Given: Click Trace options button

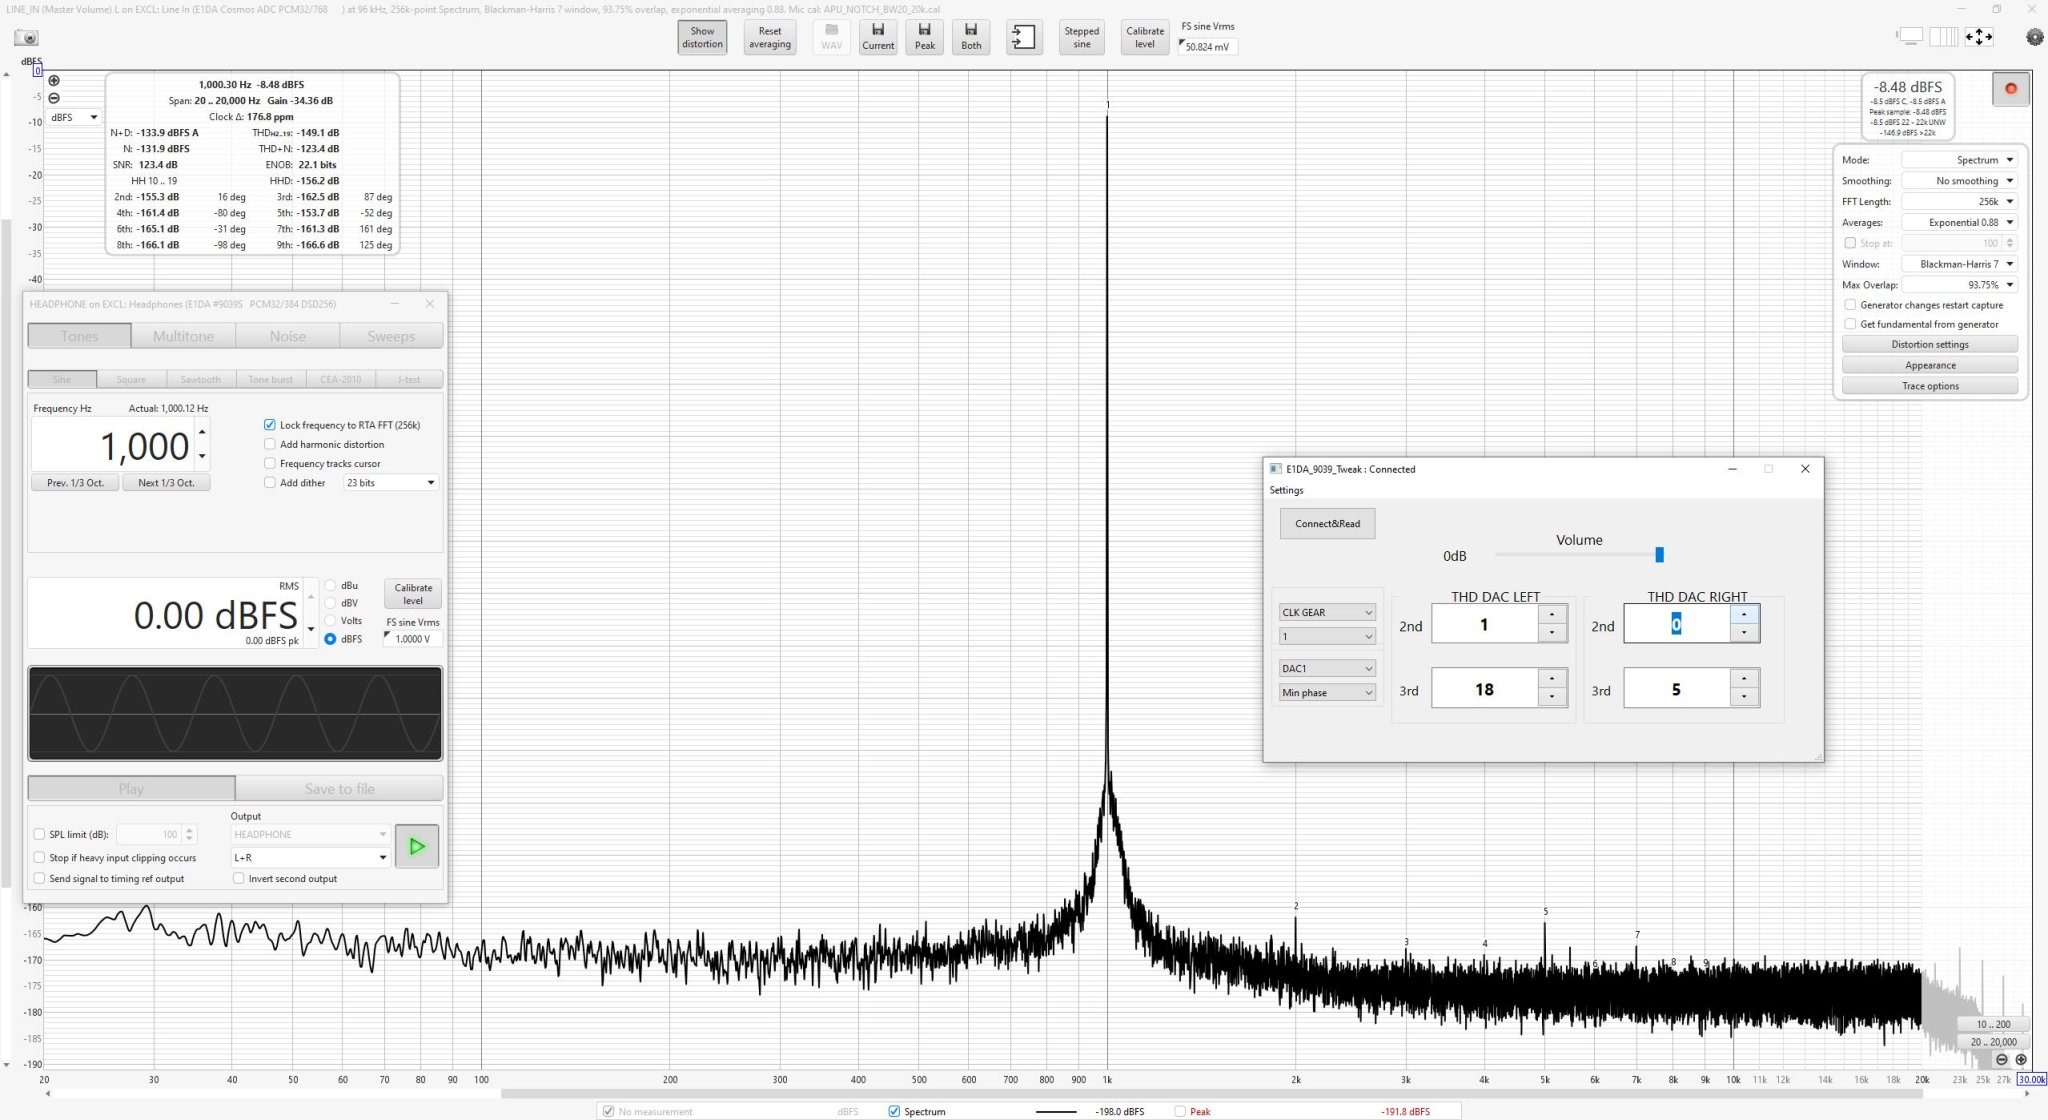Looking at the screenshot, I should (x=1929, y=386).
